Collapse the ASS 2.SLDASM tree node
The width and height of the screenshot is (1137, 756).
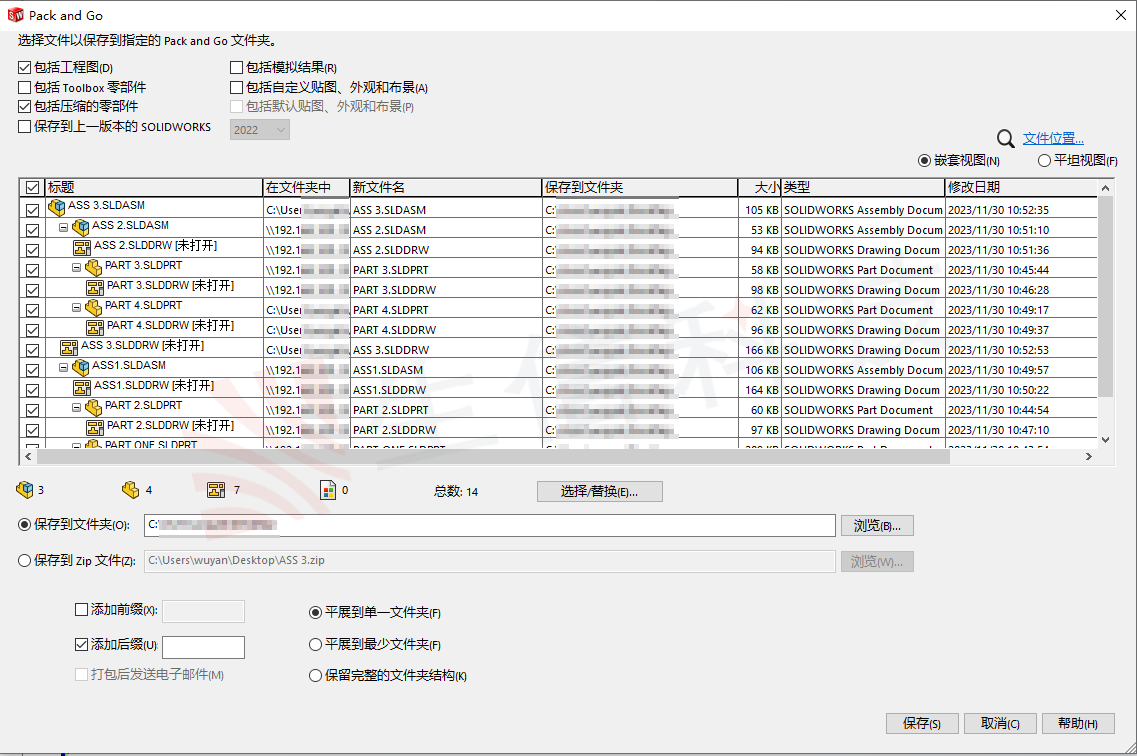tap(64, 227)
